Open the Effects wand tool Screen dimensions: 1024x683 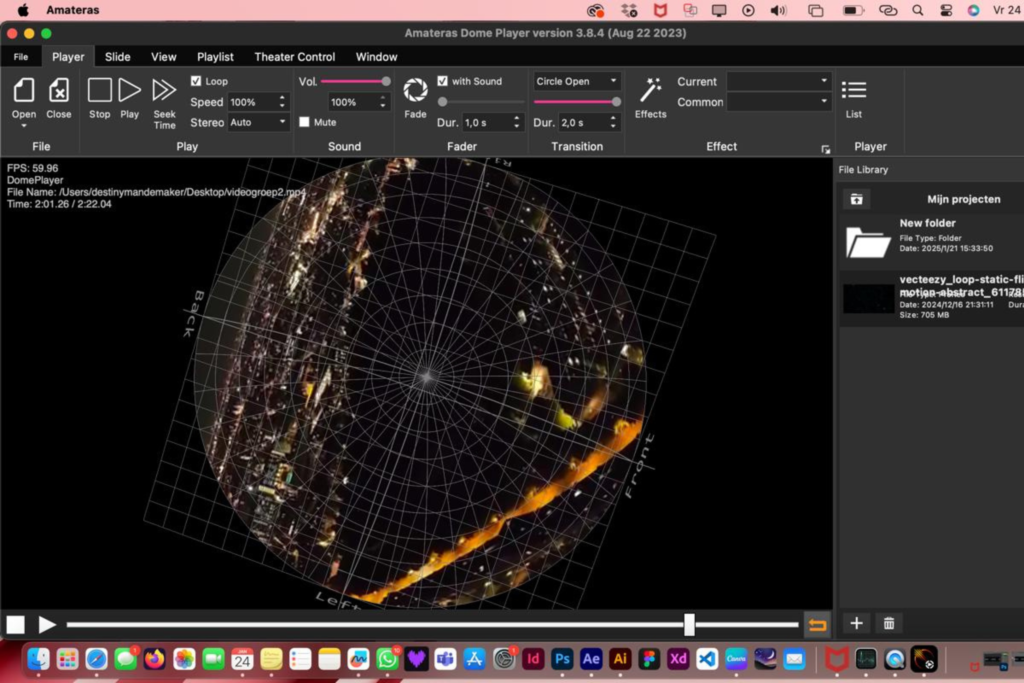pos(650,90)
